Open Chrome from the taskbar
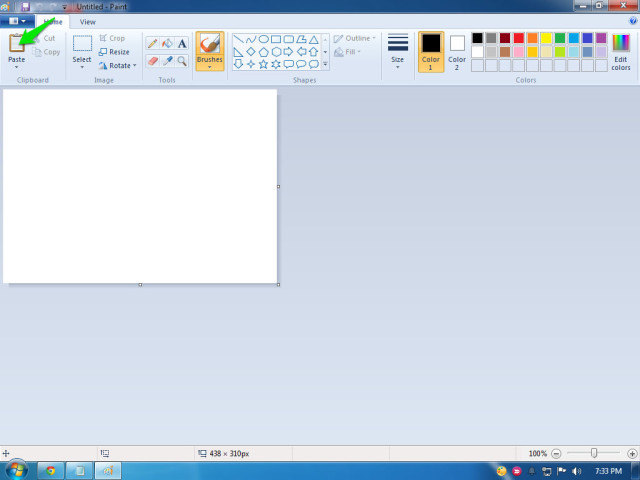Image resolution: width=640 pixels, height=480 pixels. point(51,471)
